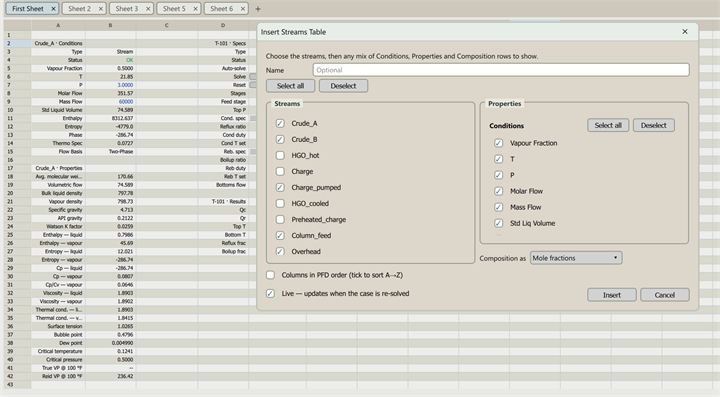Uncheck the Crude_A stream
The image size is (720, 397).
pos(280,123)
